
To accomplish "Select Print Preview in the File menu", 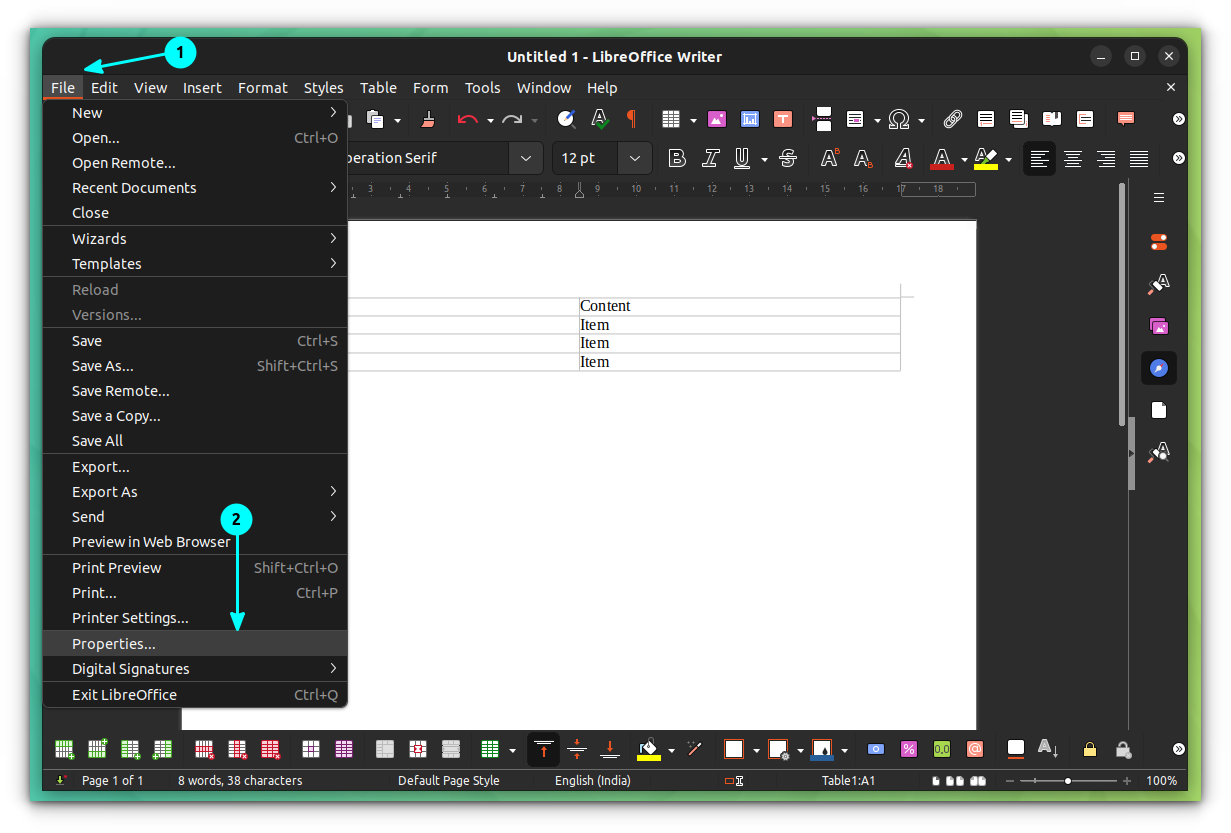I will (x=116, y=567).
